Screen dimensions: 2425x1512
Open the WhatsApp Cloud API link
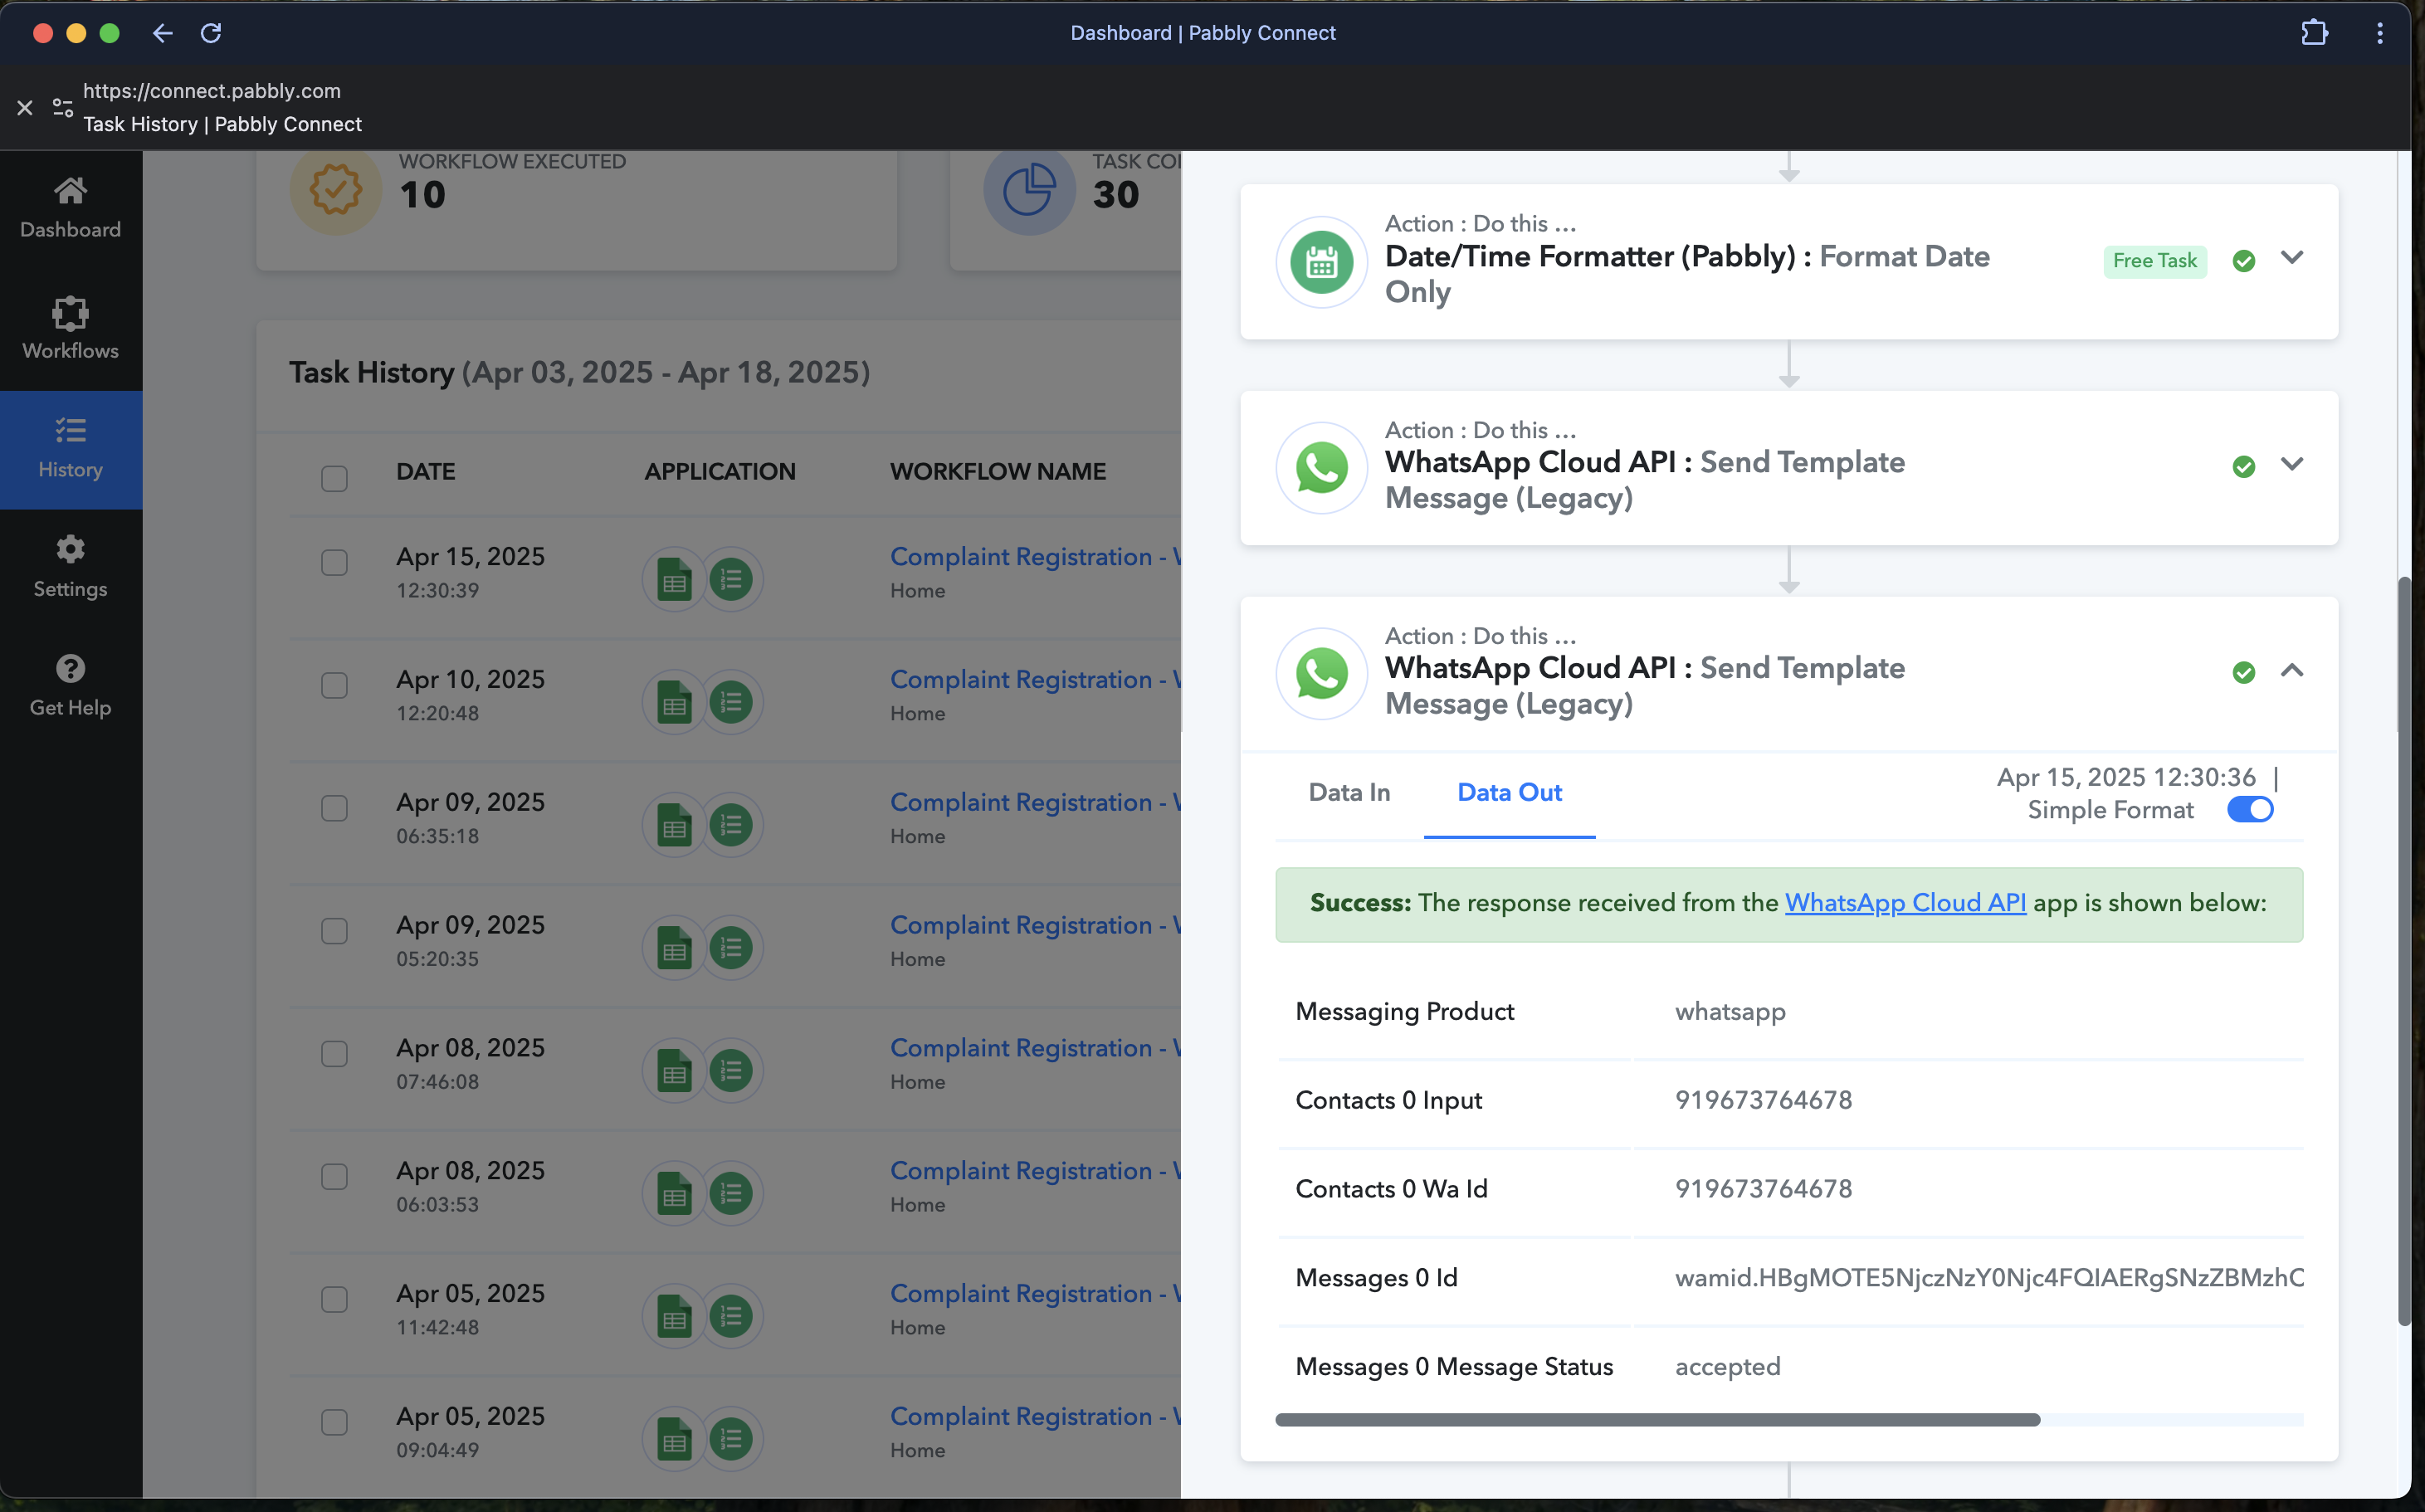(1905, 902)
